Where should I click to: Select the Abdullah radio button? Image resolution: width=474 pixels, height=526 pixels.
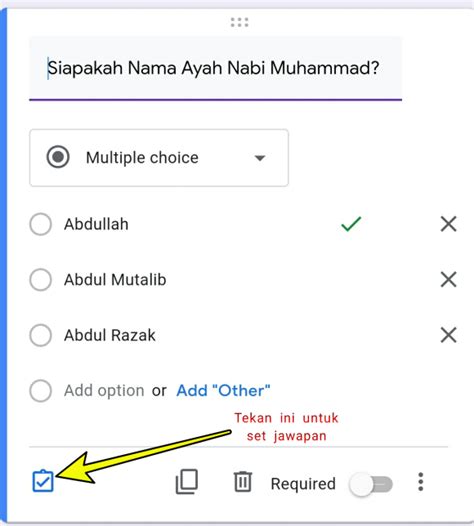41,224
